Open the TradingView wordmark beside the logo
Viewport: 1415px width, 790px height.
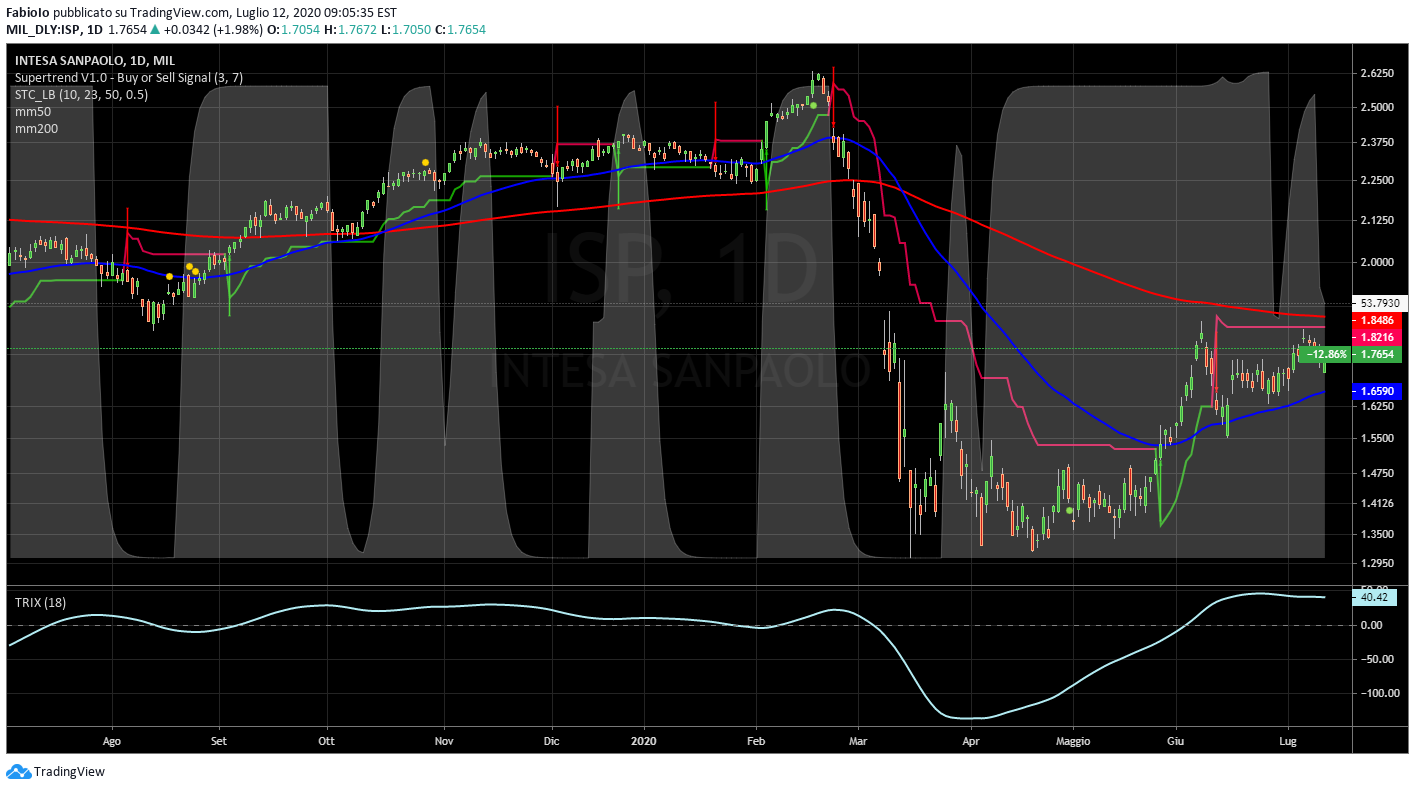click(69, 772)
